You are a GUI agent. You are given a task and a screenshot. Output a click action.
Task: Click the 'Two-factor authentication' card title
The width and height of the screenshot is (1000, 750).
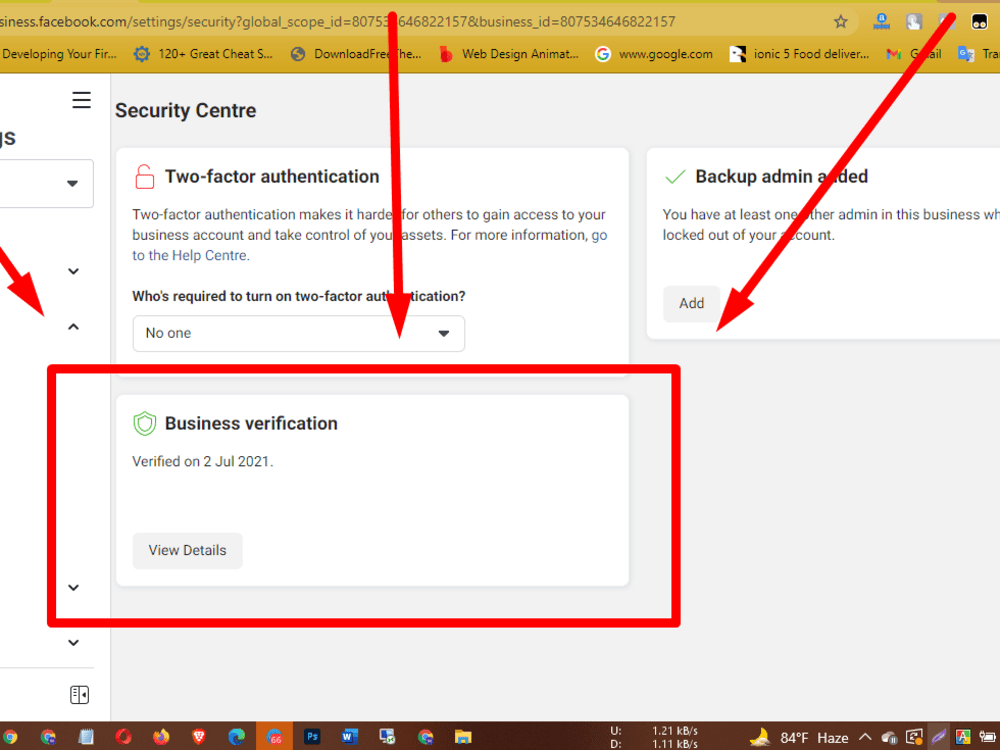272,177
